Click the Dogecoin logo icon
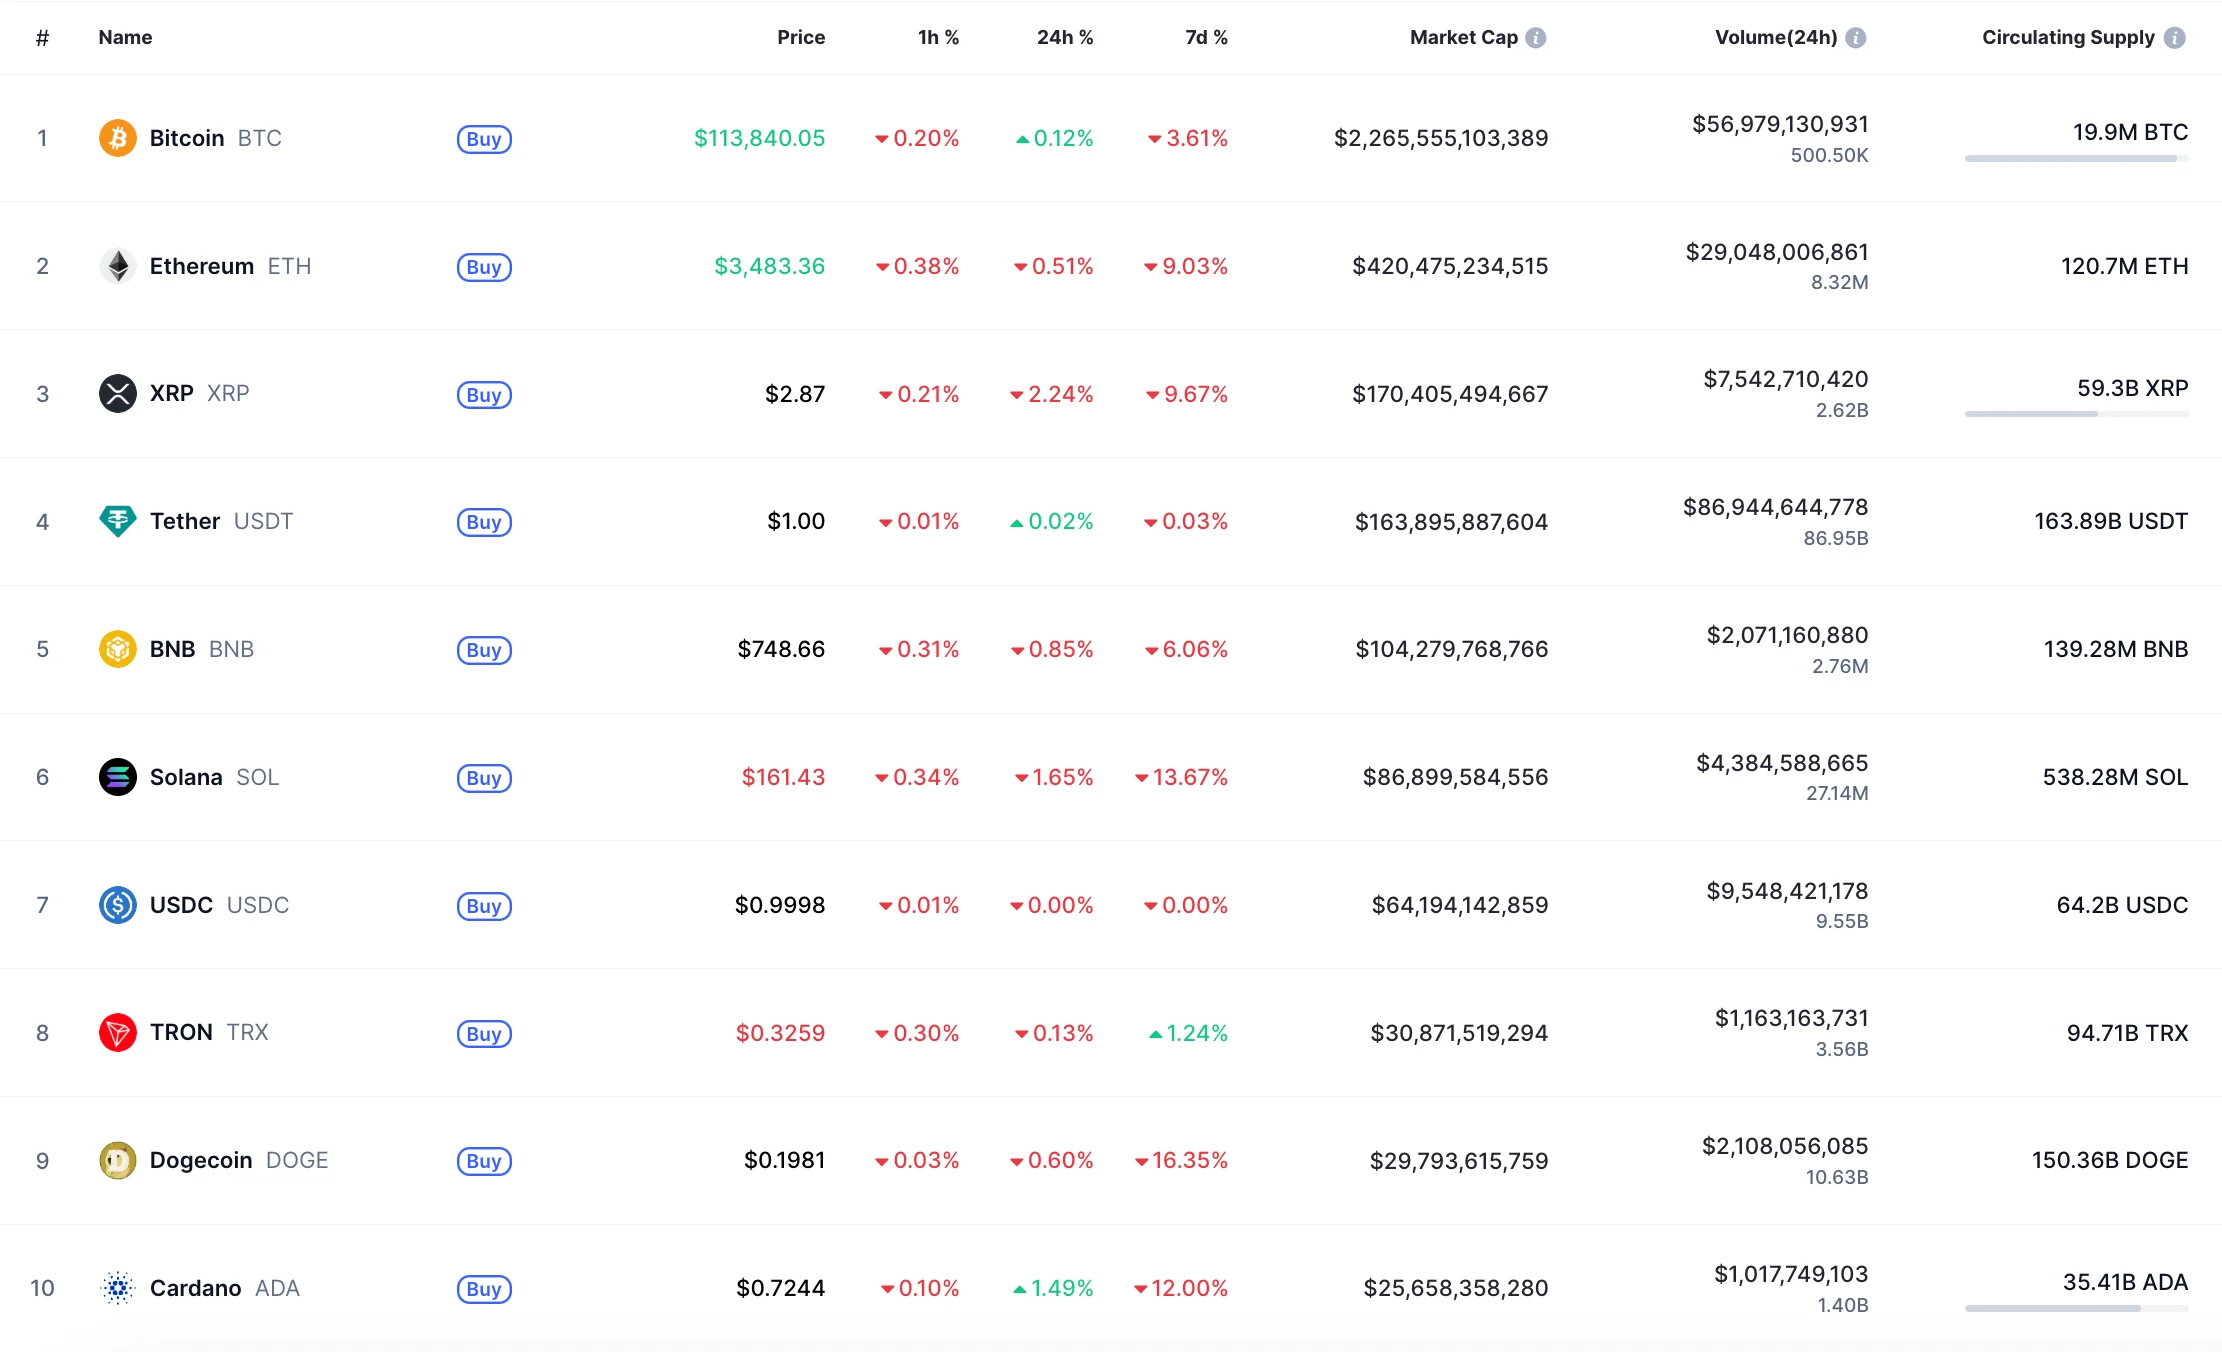Screen dimensions: 2222x1352 (x=118, y=1160)
